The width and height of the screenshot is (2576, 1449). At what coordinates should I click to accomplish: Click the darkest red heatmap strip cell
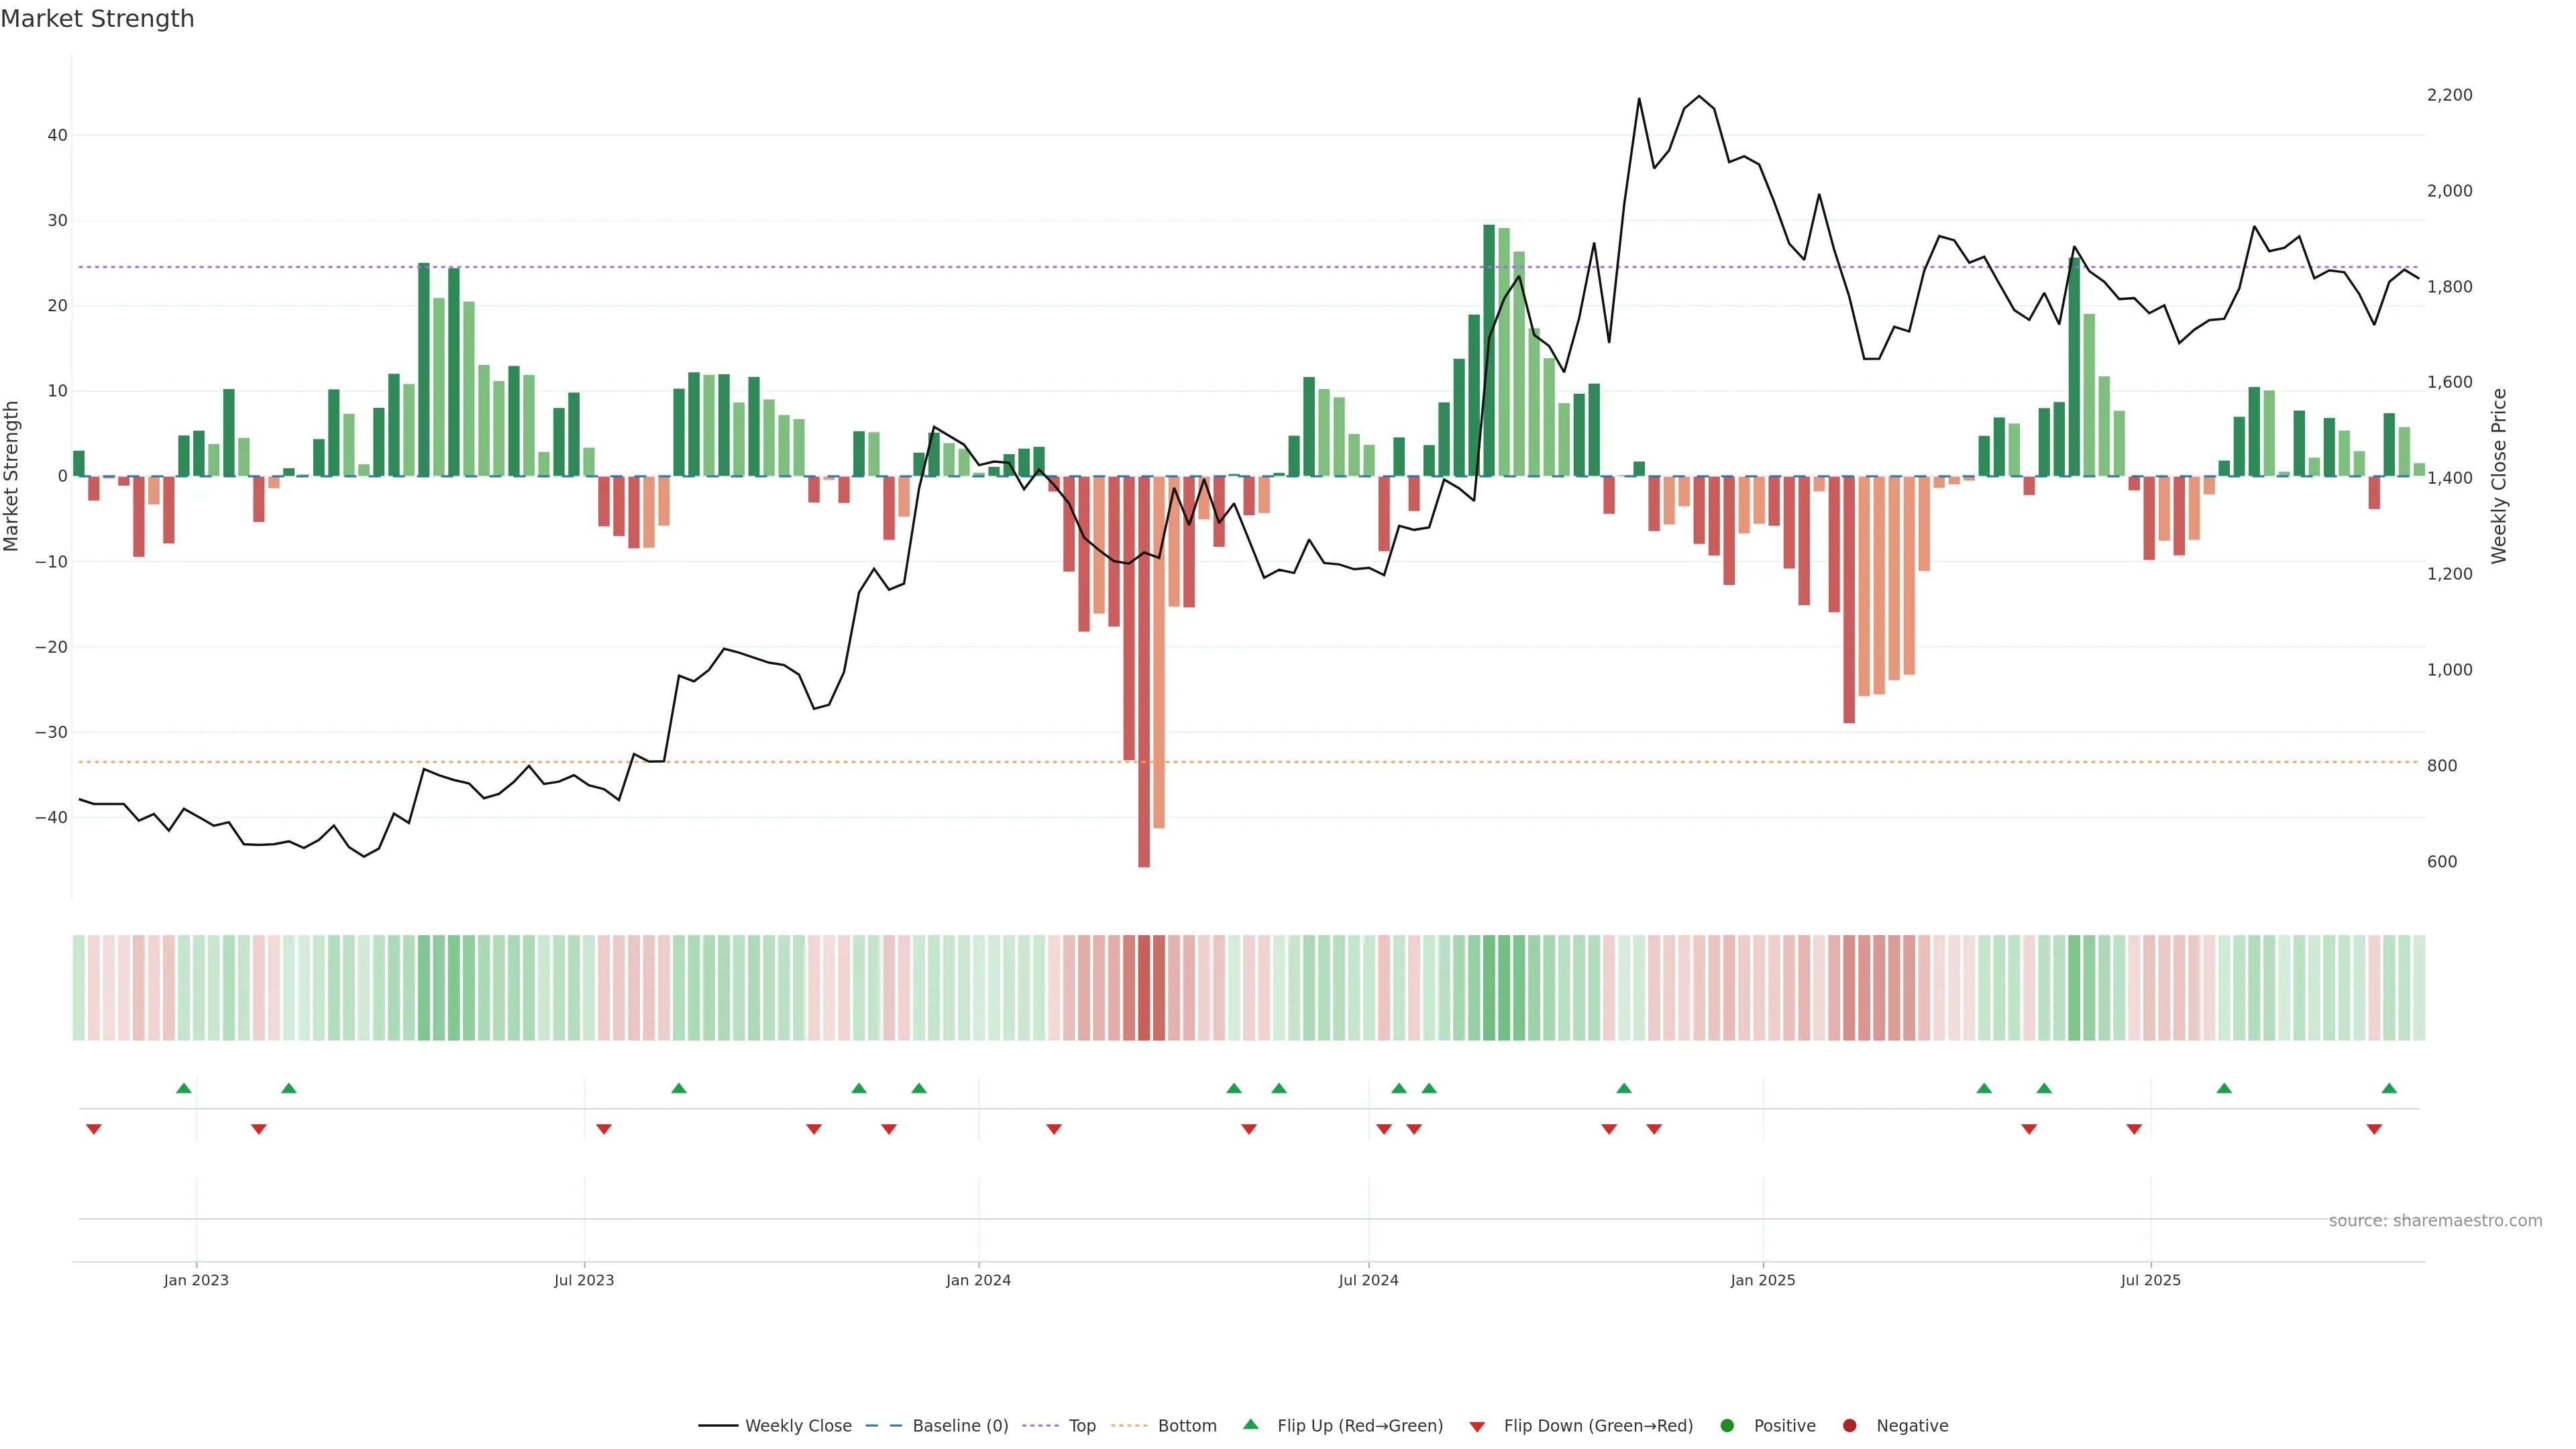1144,988
